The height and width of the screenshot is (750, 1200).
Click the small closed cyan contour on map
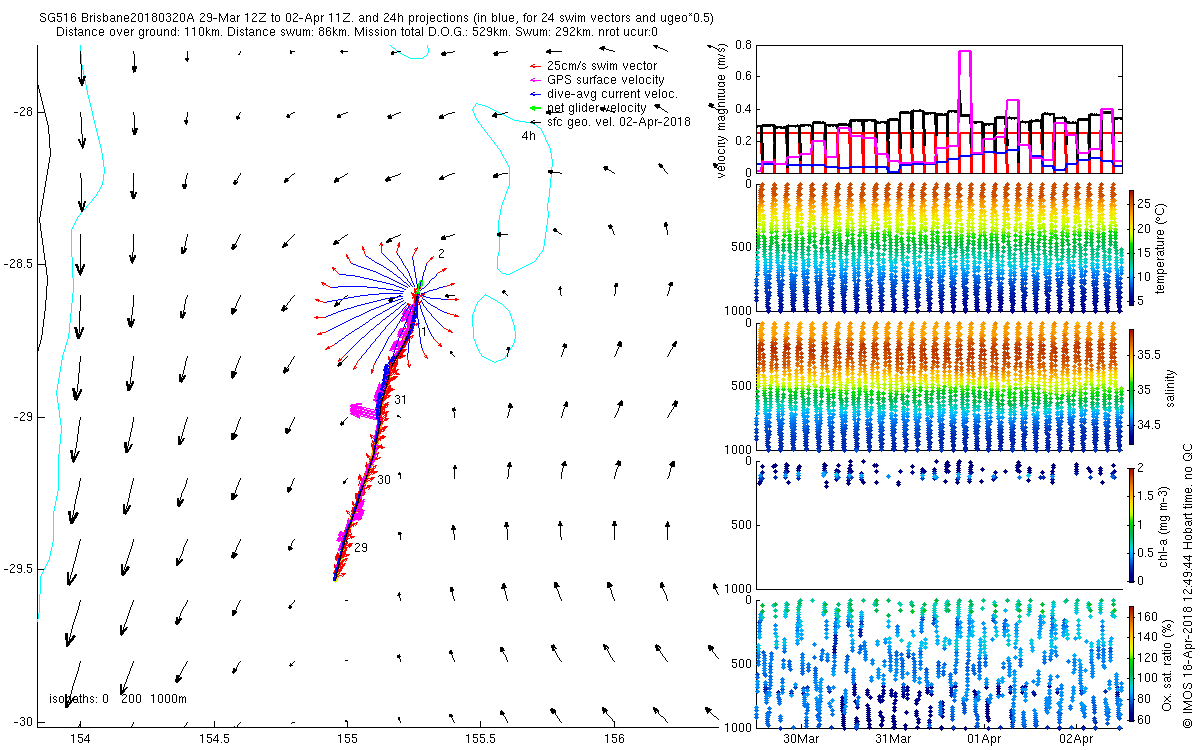[x=493, y=327]
